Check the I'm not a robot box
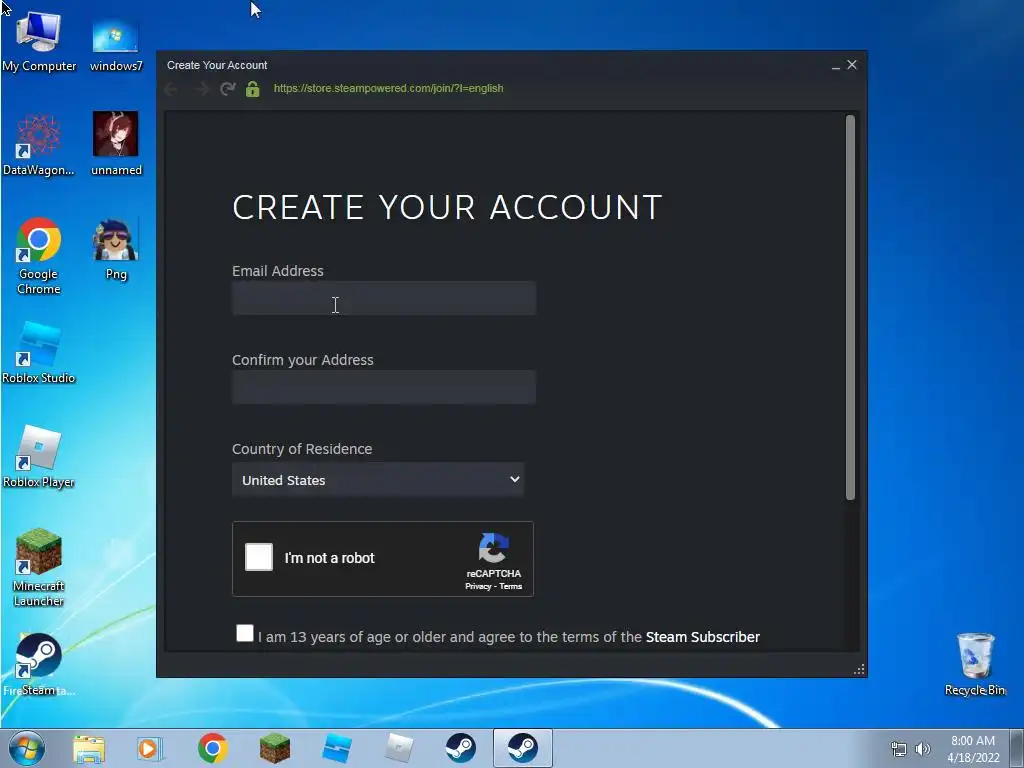Screen dimensions: 1024x768 click(x=259, y=557)
